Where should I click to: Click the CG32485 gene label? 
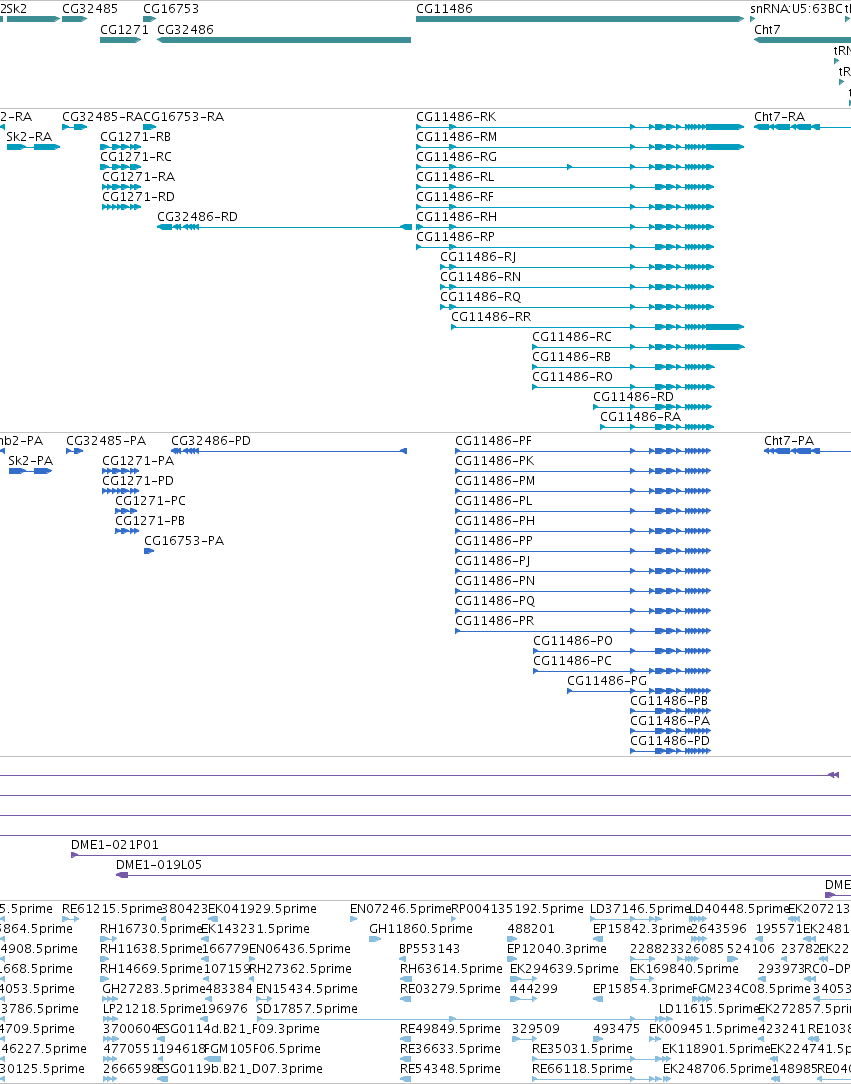pos(90,9)
